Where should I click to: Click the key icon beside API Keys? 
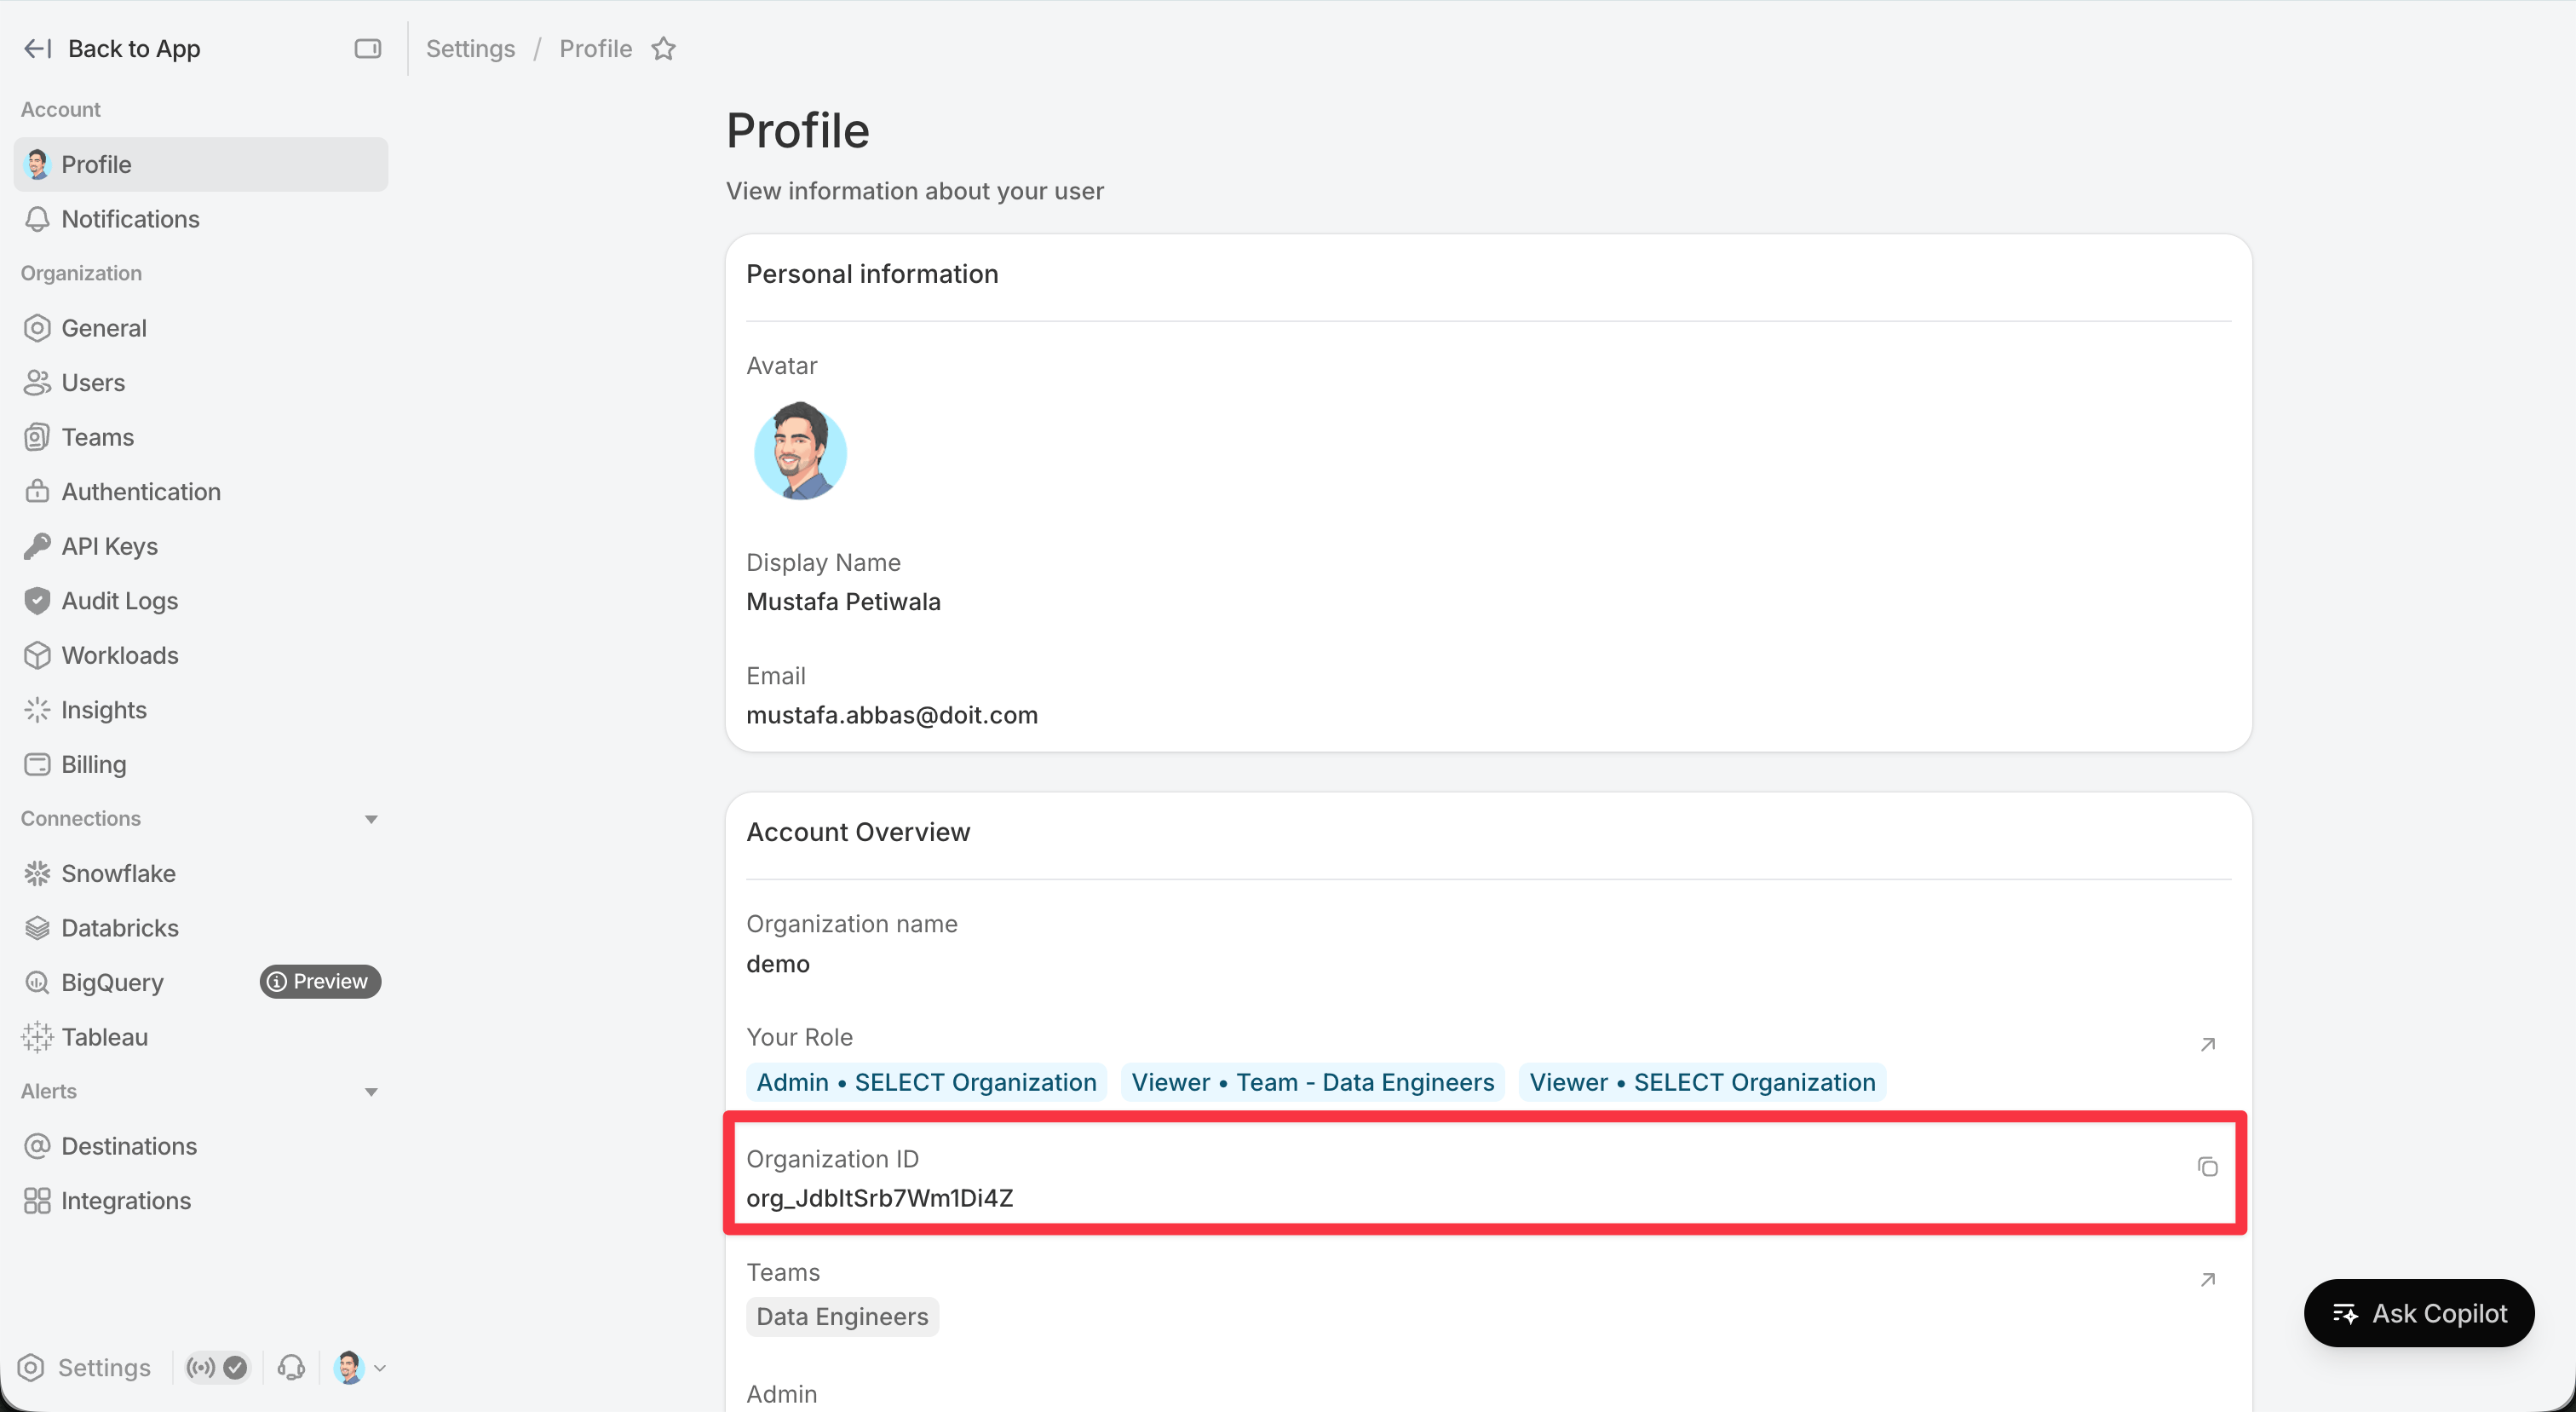(37, 546)
